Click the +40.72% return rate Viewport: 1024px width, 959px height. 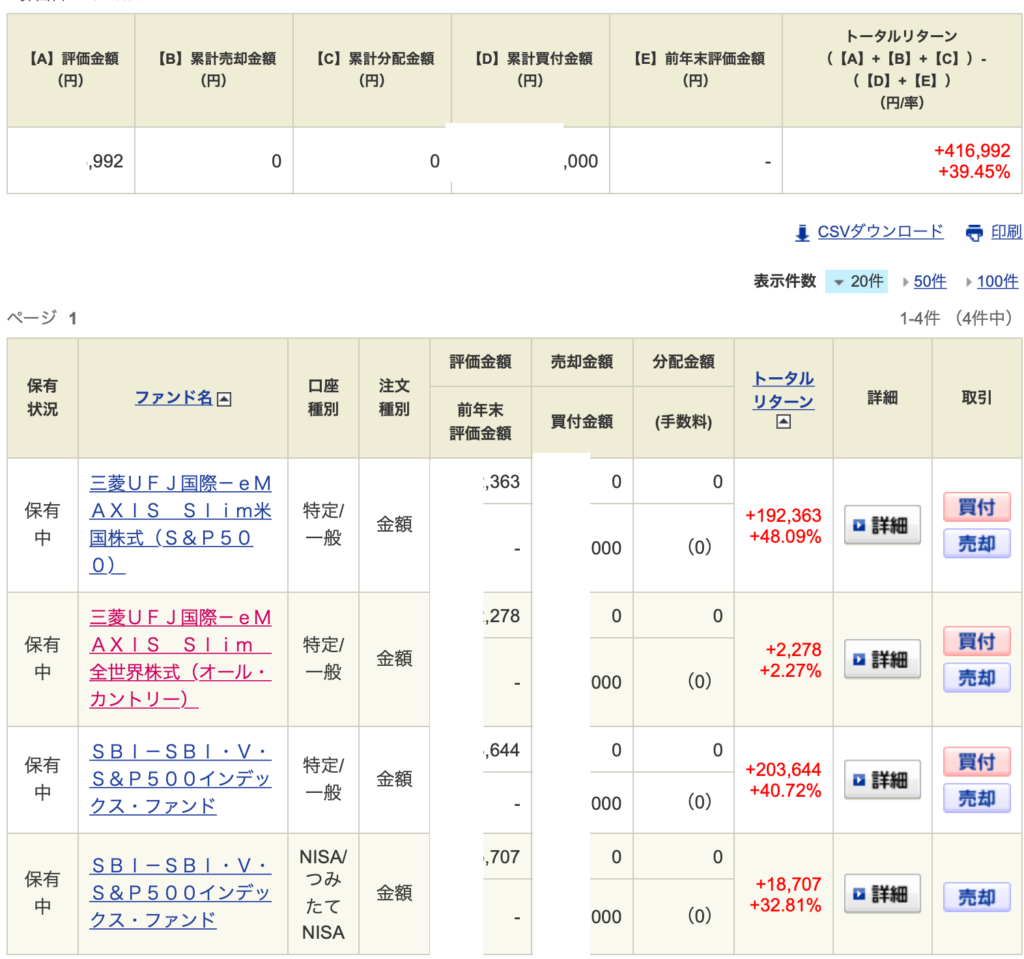(785, 790)
